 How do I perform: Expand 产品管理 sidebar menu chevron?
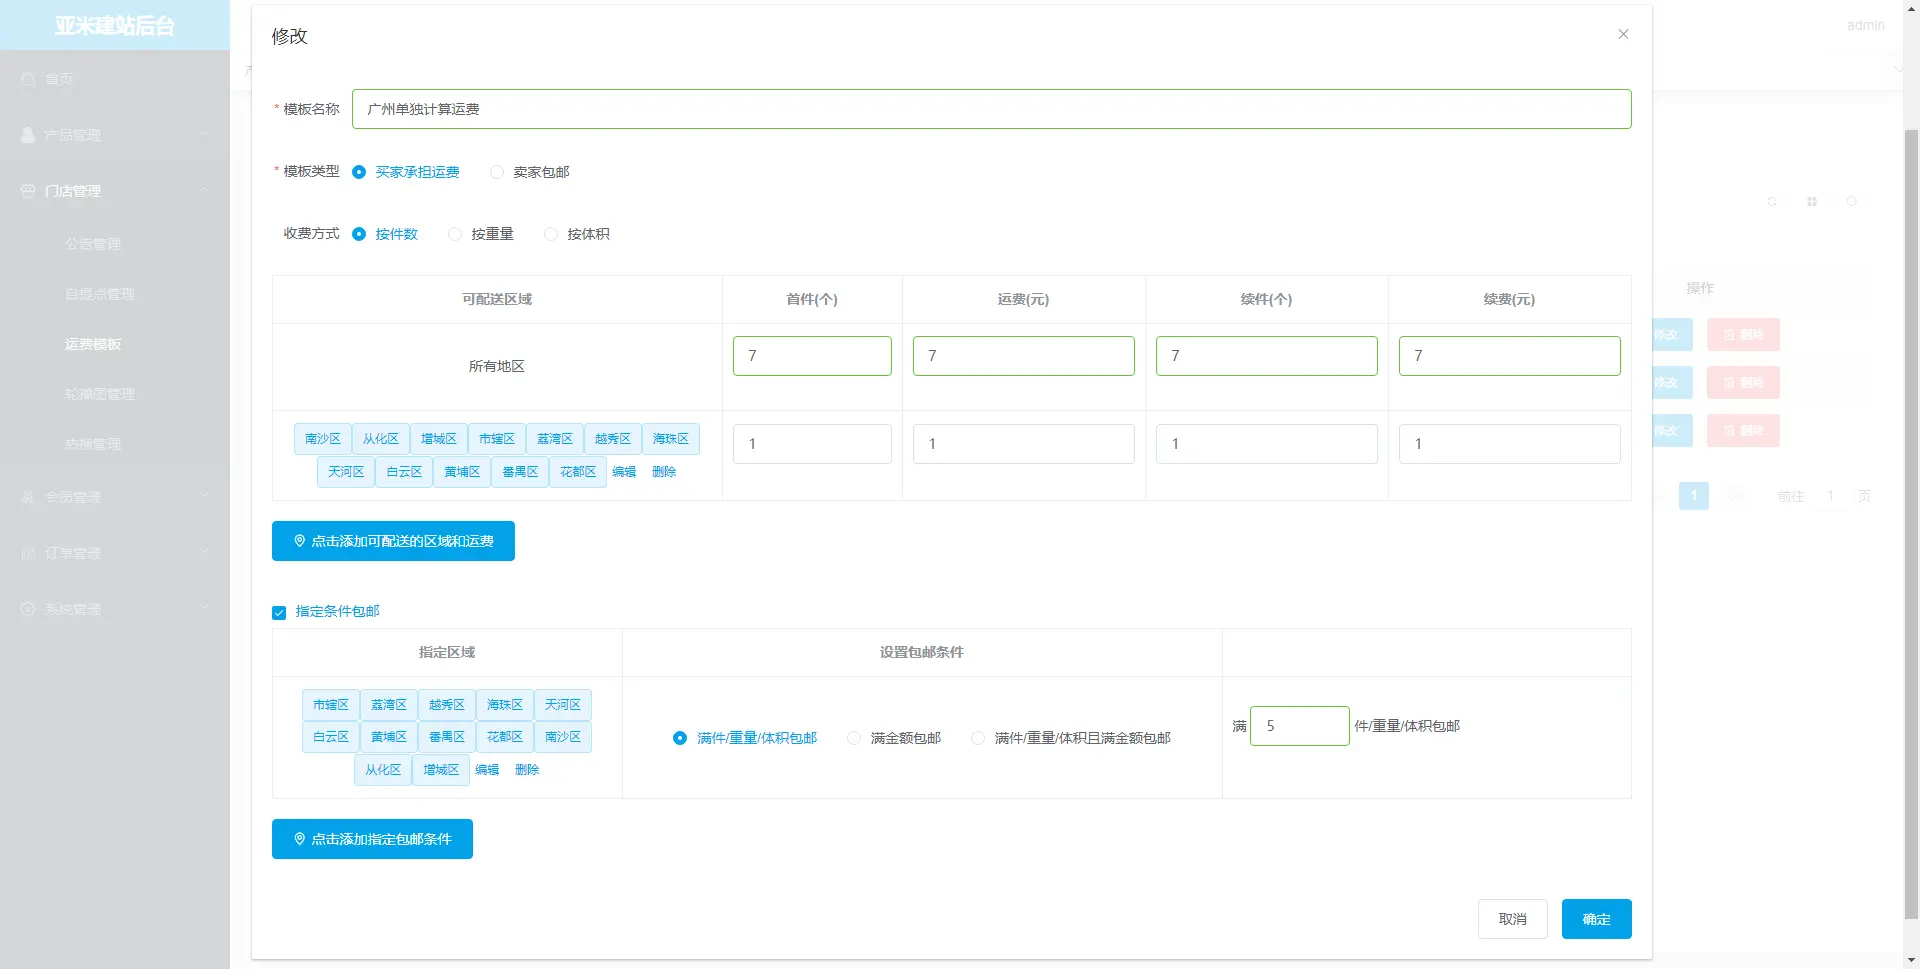coord(204,135)
